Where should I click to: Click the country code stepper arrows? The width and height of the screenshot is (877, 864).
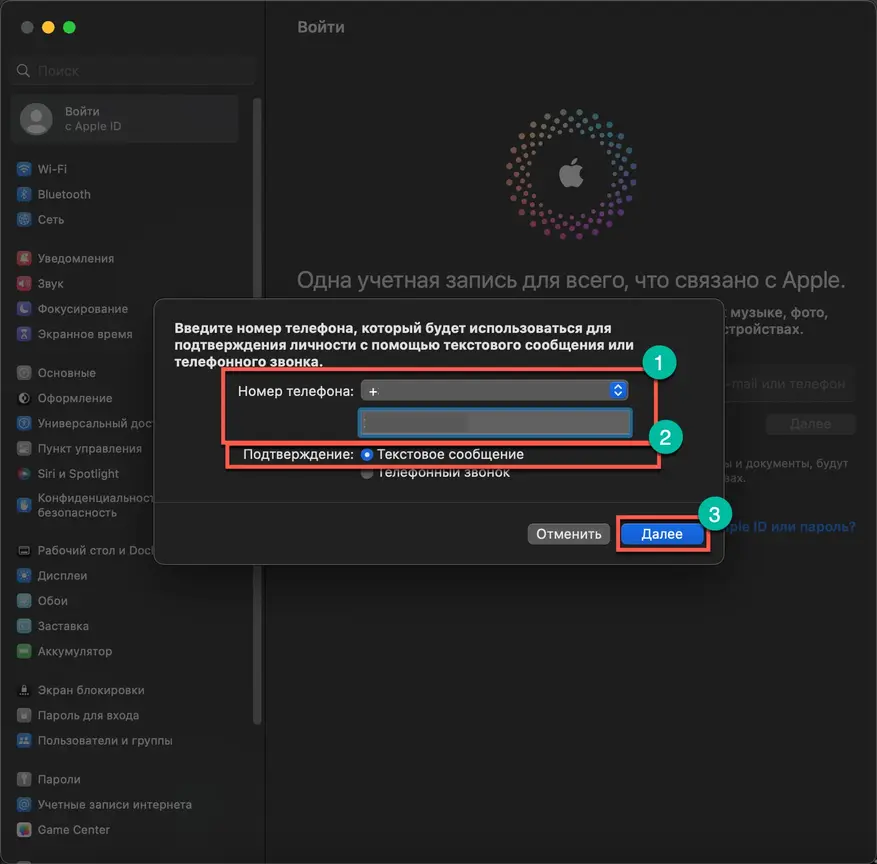point(617,390)
